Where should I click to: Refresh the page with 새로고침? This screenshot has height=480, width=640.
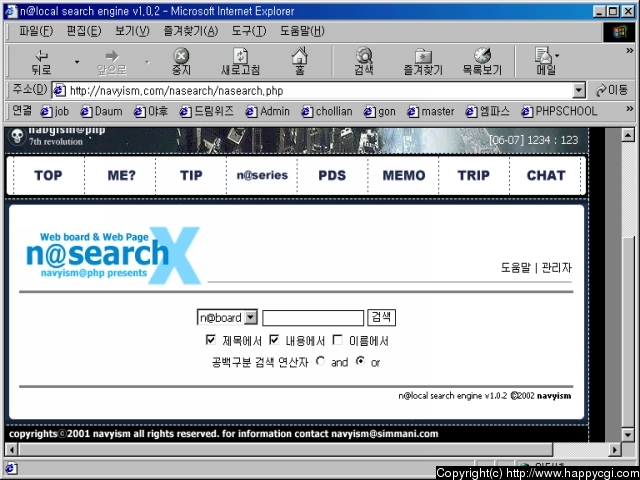pos(240,62)
